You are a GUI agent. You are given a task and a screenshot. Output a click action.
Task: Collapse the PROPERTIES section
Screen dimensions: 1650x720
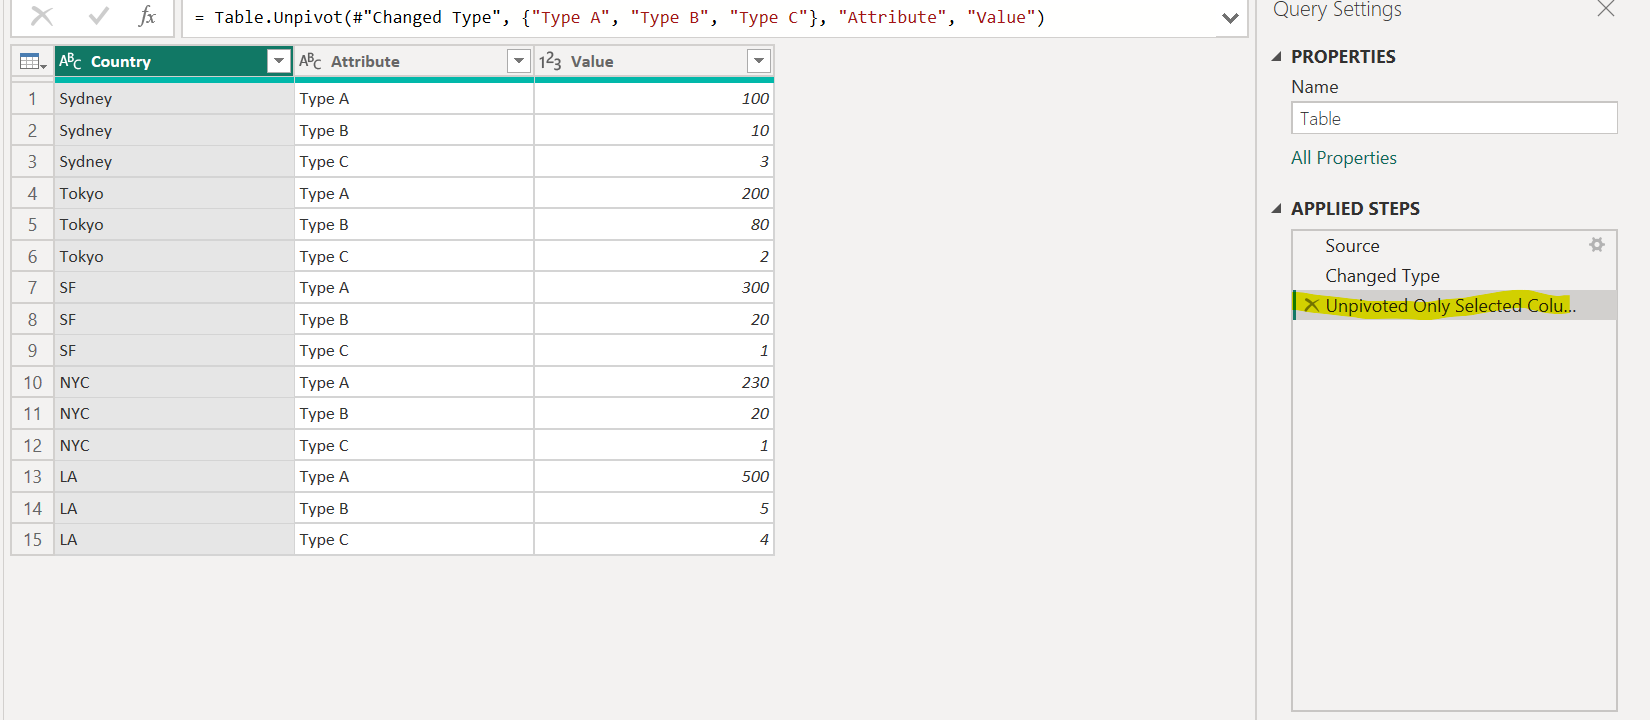[x=1276, y=57]
